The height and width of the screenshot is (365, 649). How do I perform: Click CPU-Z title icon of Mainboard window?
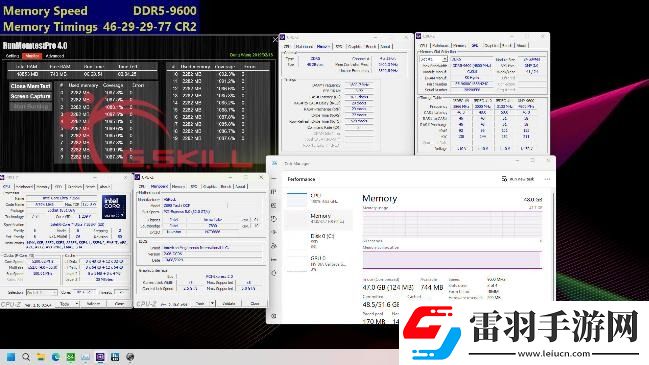coord(137,177)
